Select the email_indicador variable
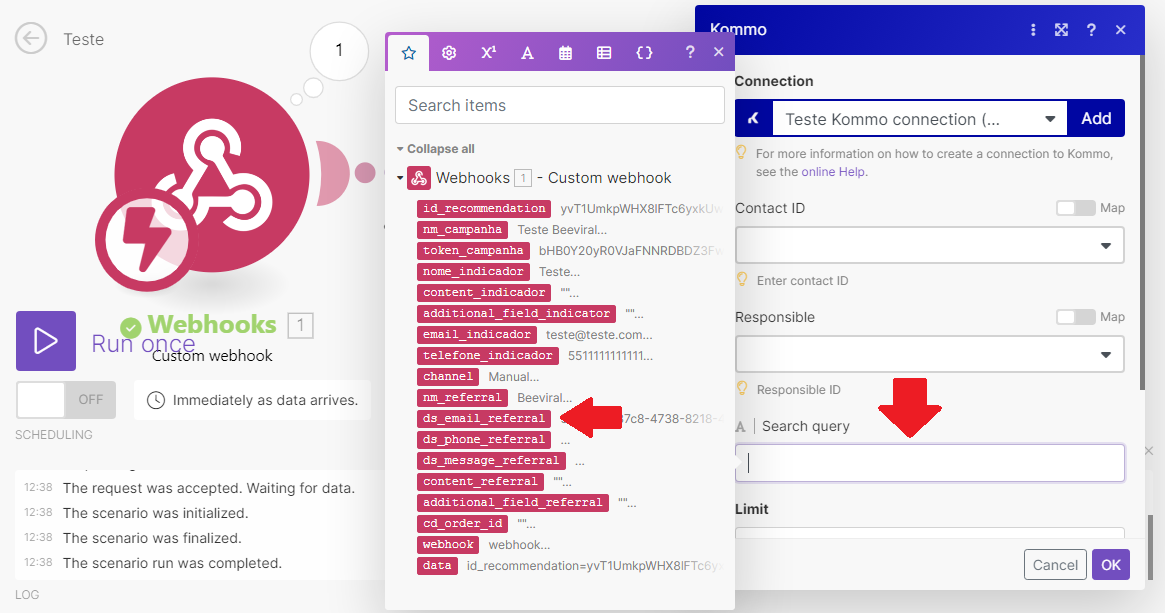1165x613 pixels. [477, 334]
